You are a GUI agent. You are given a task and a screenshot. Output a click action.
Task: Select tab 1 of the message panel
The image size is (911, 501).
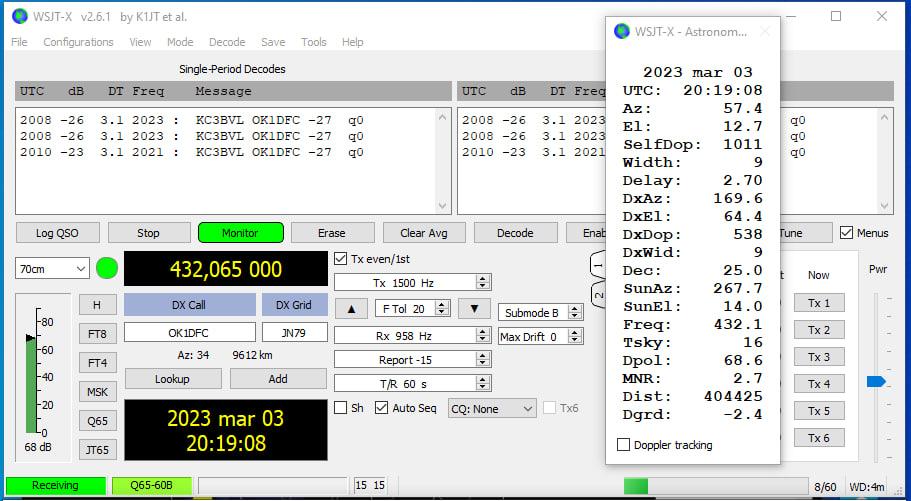click(x=598, y=266)
